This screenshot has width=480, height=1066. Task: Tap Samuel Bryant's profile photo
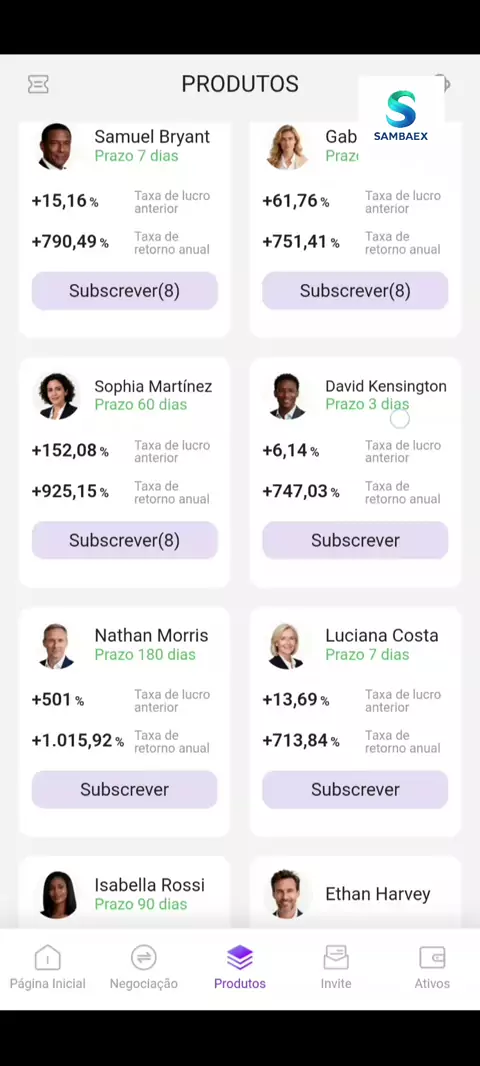pos(56,146)
